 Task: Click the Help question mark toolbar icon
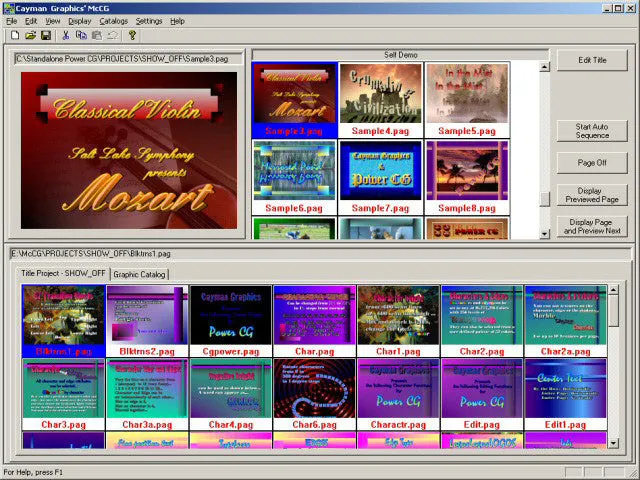point(132,36)
